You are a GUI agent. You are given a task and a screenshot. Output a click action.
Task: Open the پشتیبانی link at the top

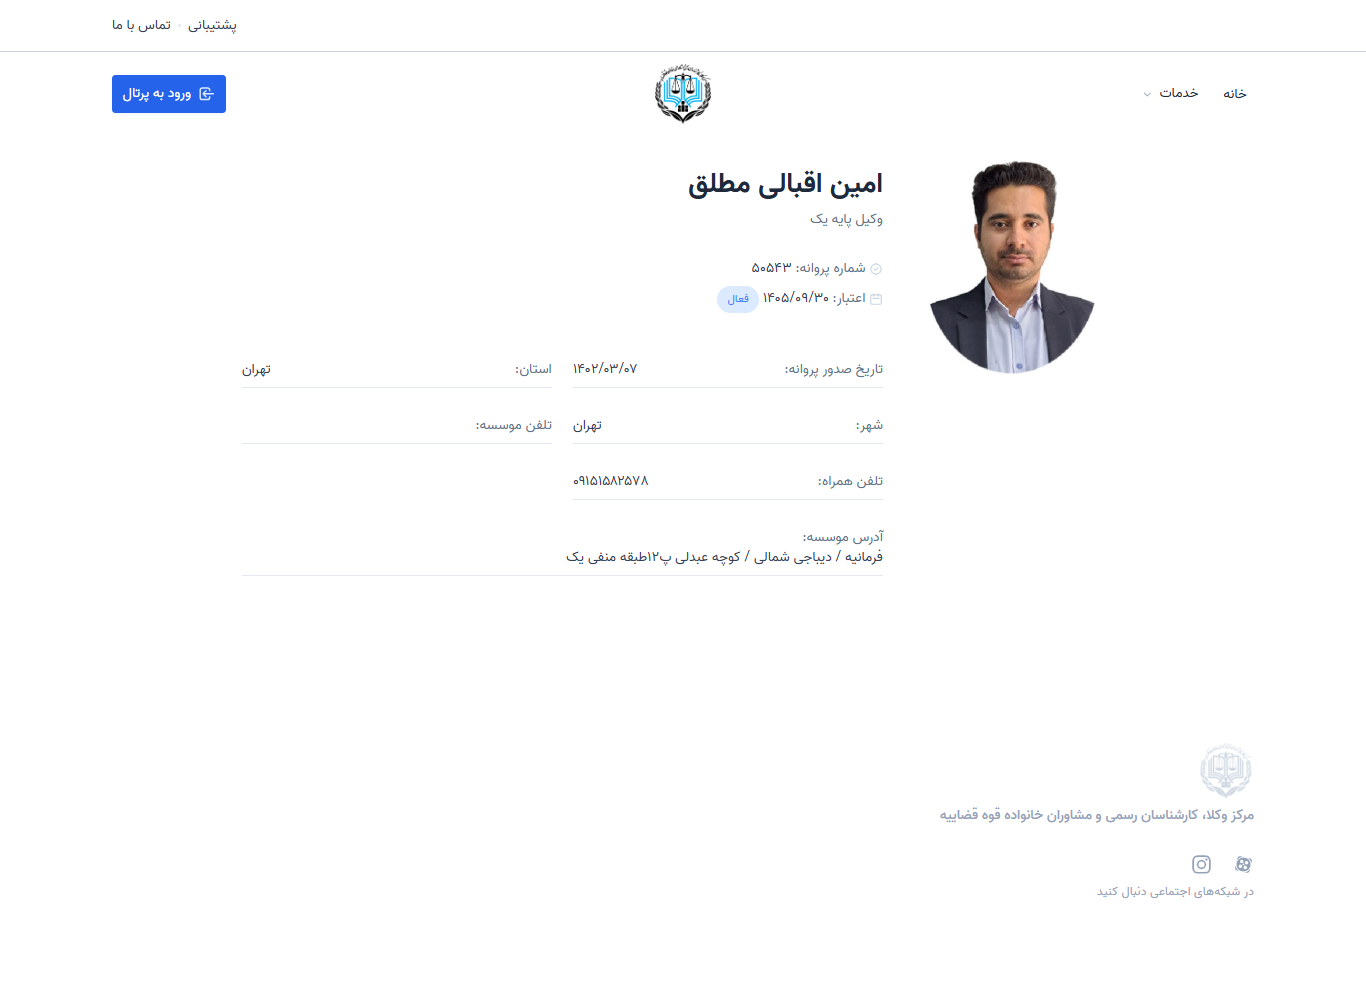[212, 25]
